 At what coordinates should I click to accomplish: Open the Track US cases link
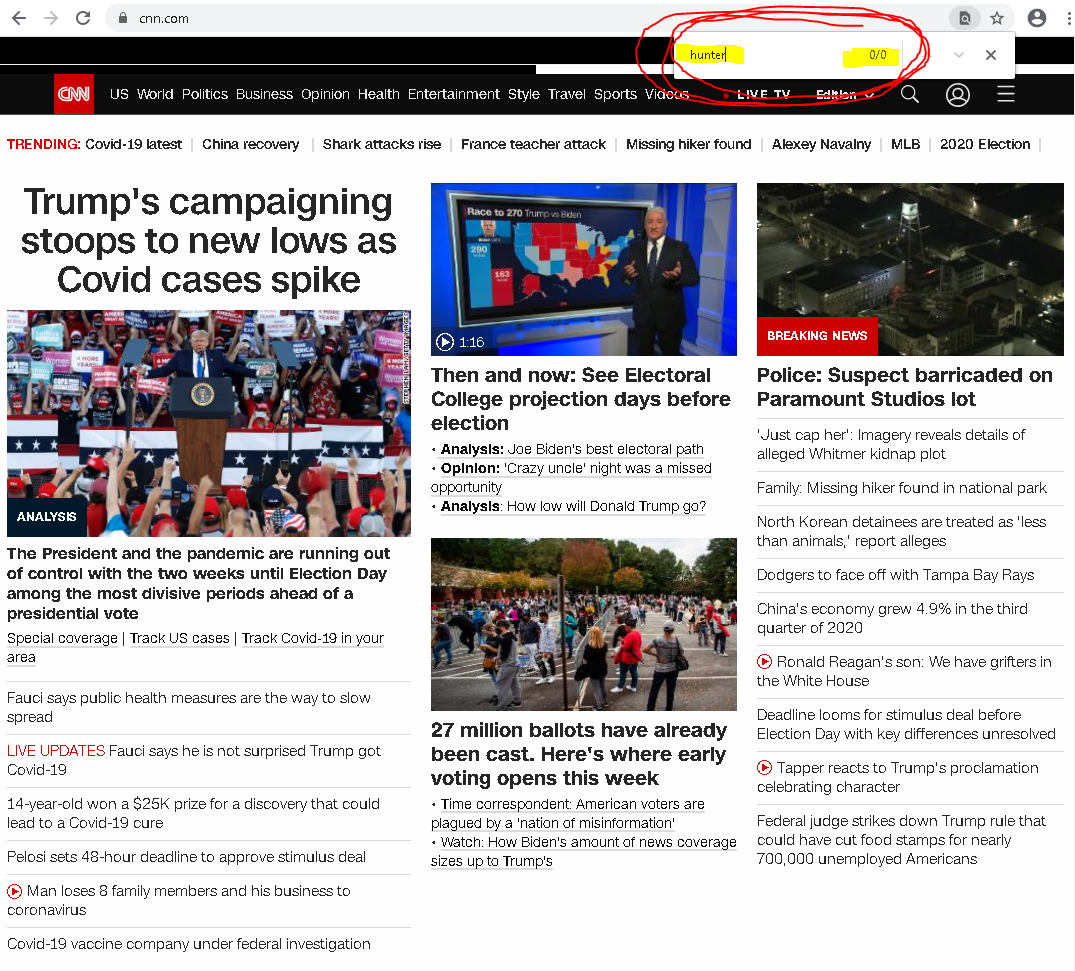(180, 638)
